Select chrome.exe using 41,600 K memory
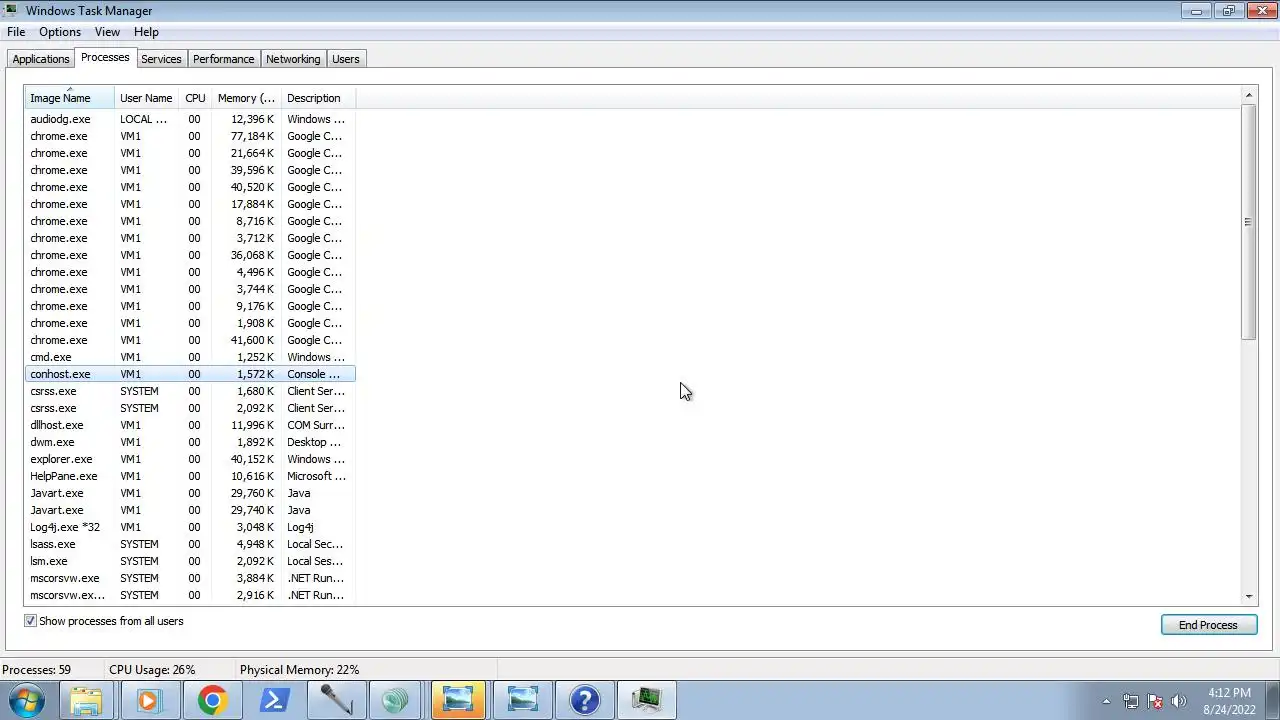 (190, 340)
